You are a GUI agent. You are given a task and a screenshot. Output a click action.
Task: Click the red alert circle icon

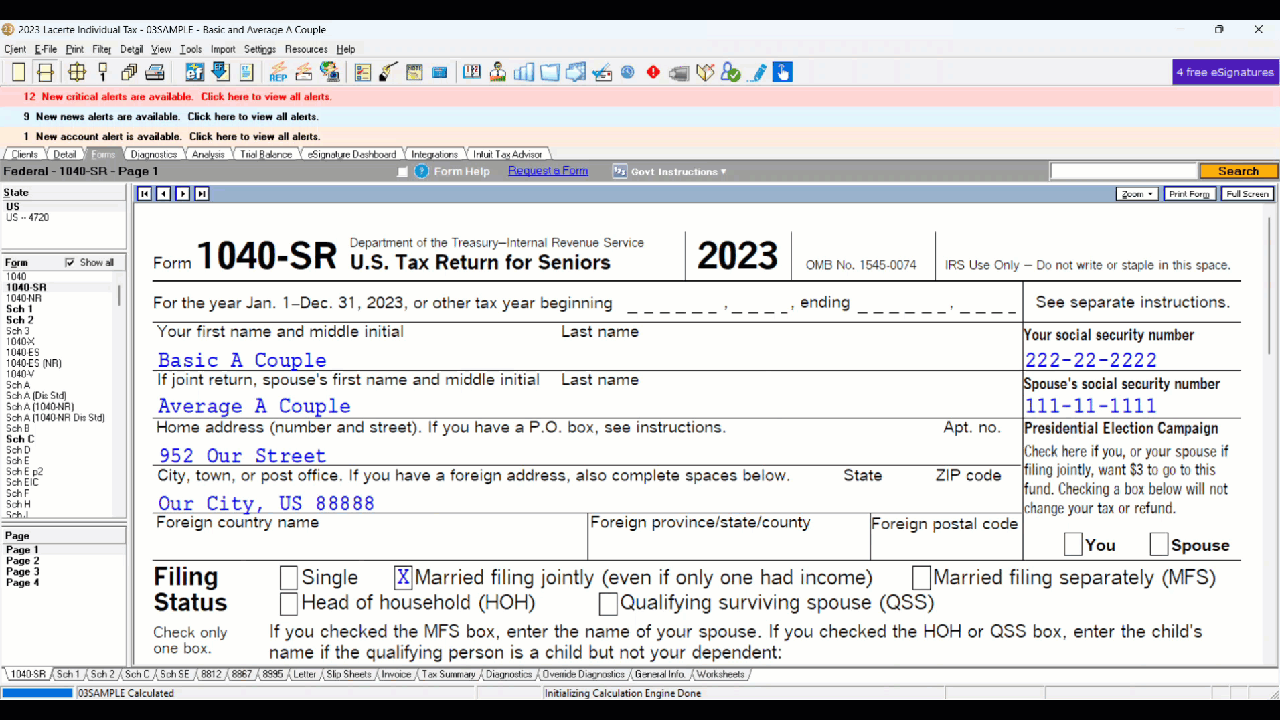pyautogui.click(x=653, y=72)
